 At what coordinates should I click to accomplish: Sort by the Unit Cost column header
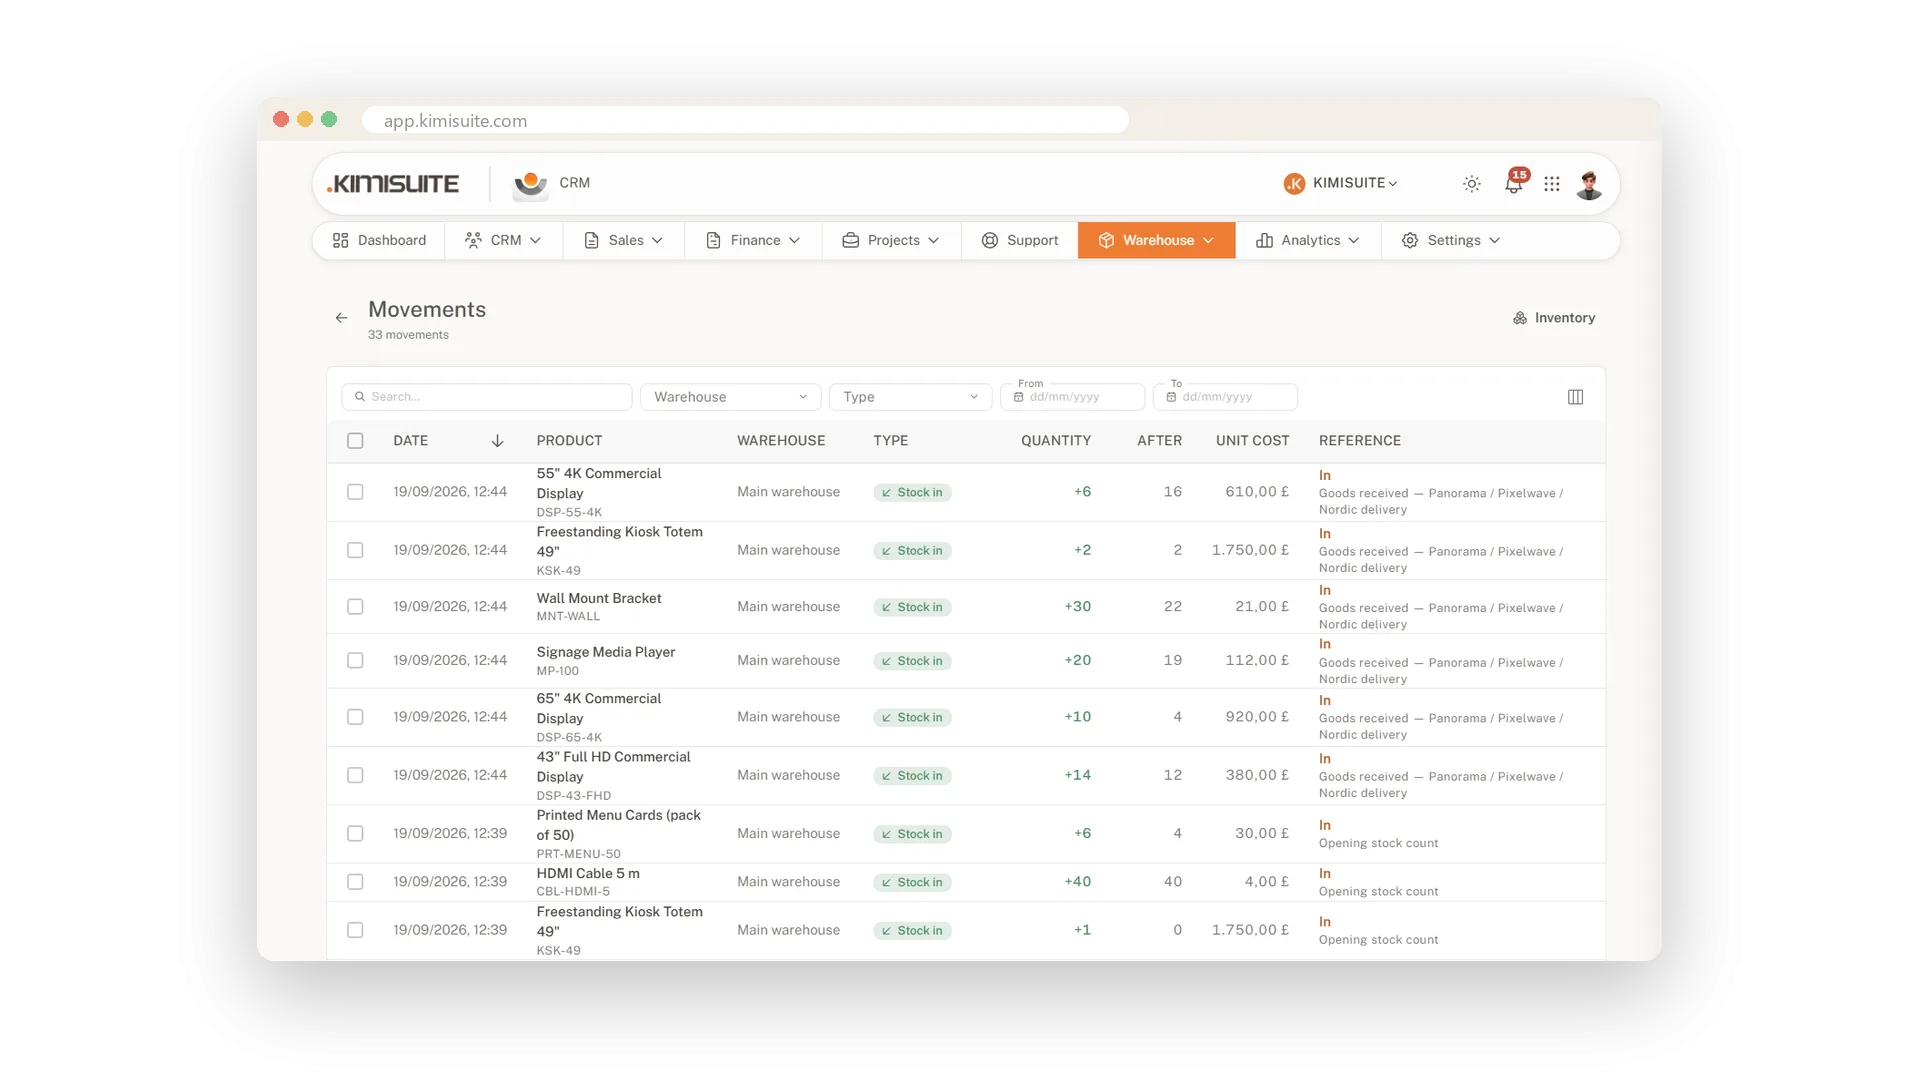coord(1252,441)
